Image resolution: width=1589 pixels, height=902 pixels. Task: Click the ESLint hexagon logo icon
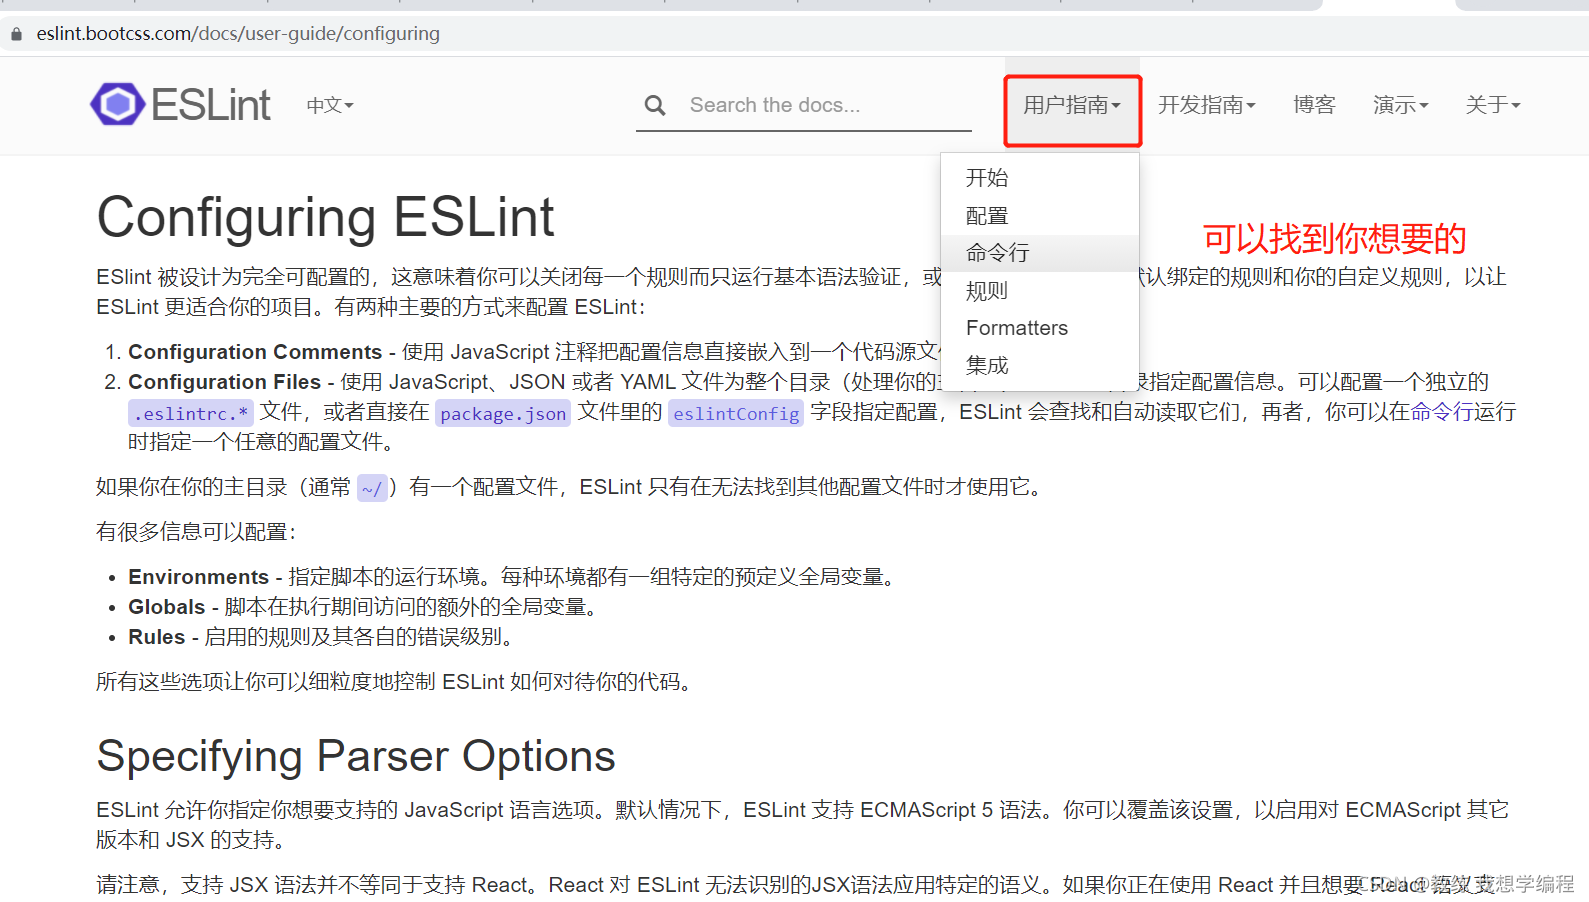coord(118,104)
